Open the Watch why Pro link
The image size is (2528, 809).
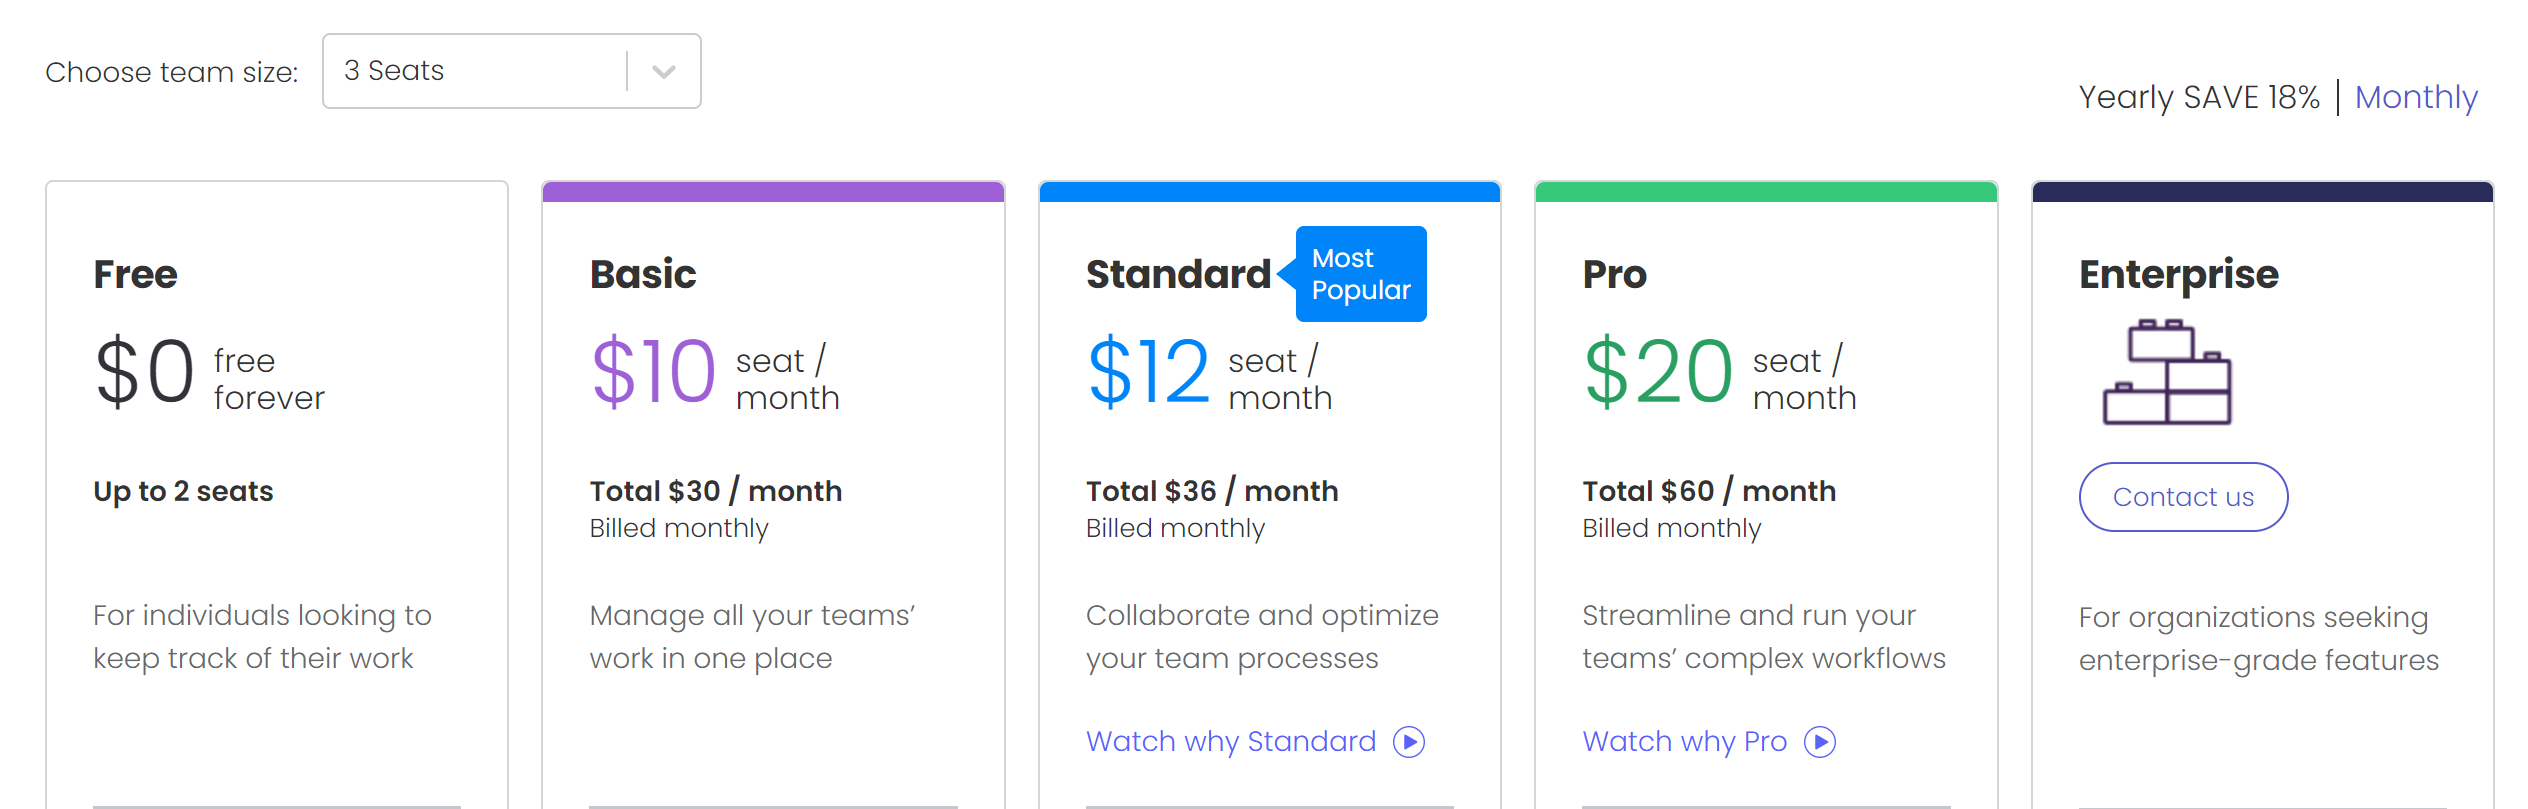coord(1685,742)
